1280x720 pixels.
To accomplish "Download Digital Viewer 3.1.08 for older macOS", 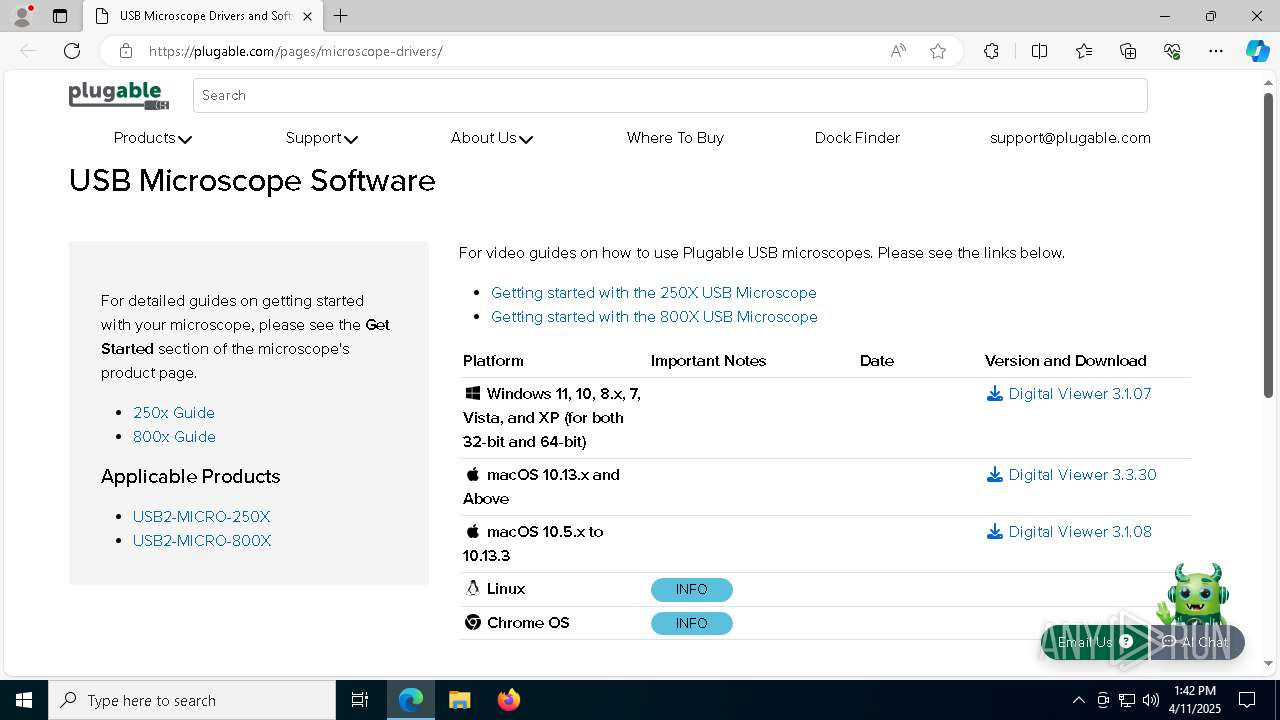I will pyautogui.click(x=1069, y=532).
